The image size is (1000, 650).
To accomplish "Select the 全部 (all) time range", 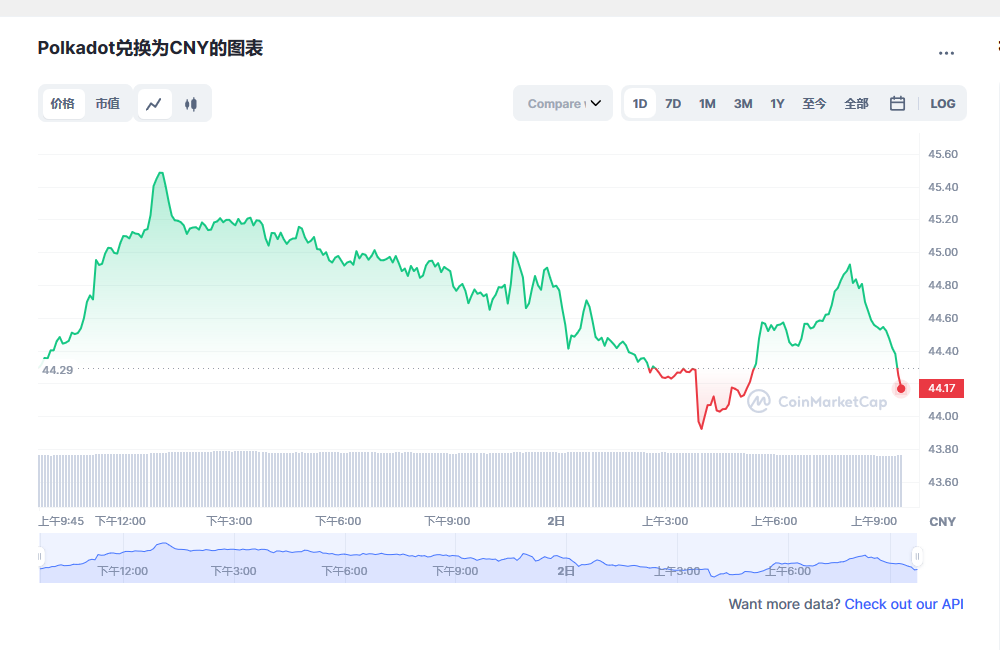I will (x=857, y=104).
